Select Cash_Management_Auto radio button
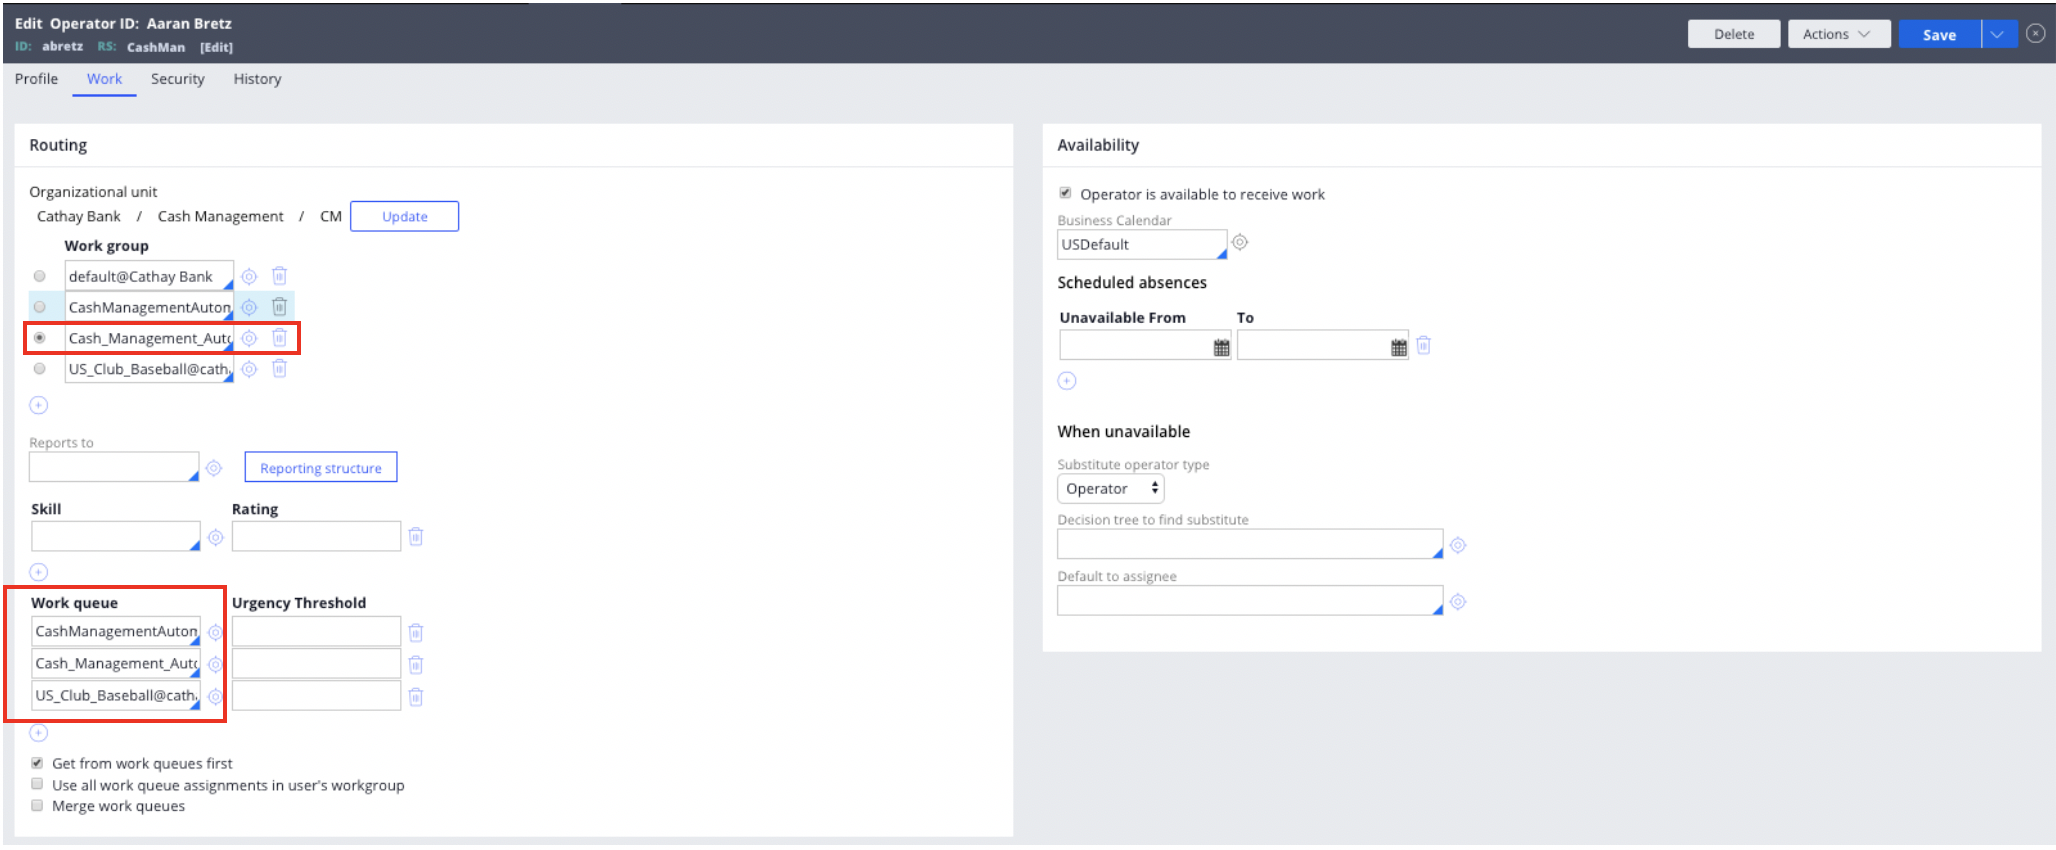 tap(40, 338)
